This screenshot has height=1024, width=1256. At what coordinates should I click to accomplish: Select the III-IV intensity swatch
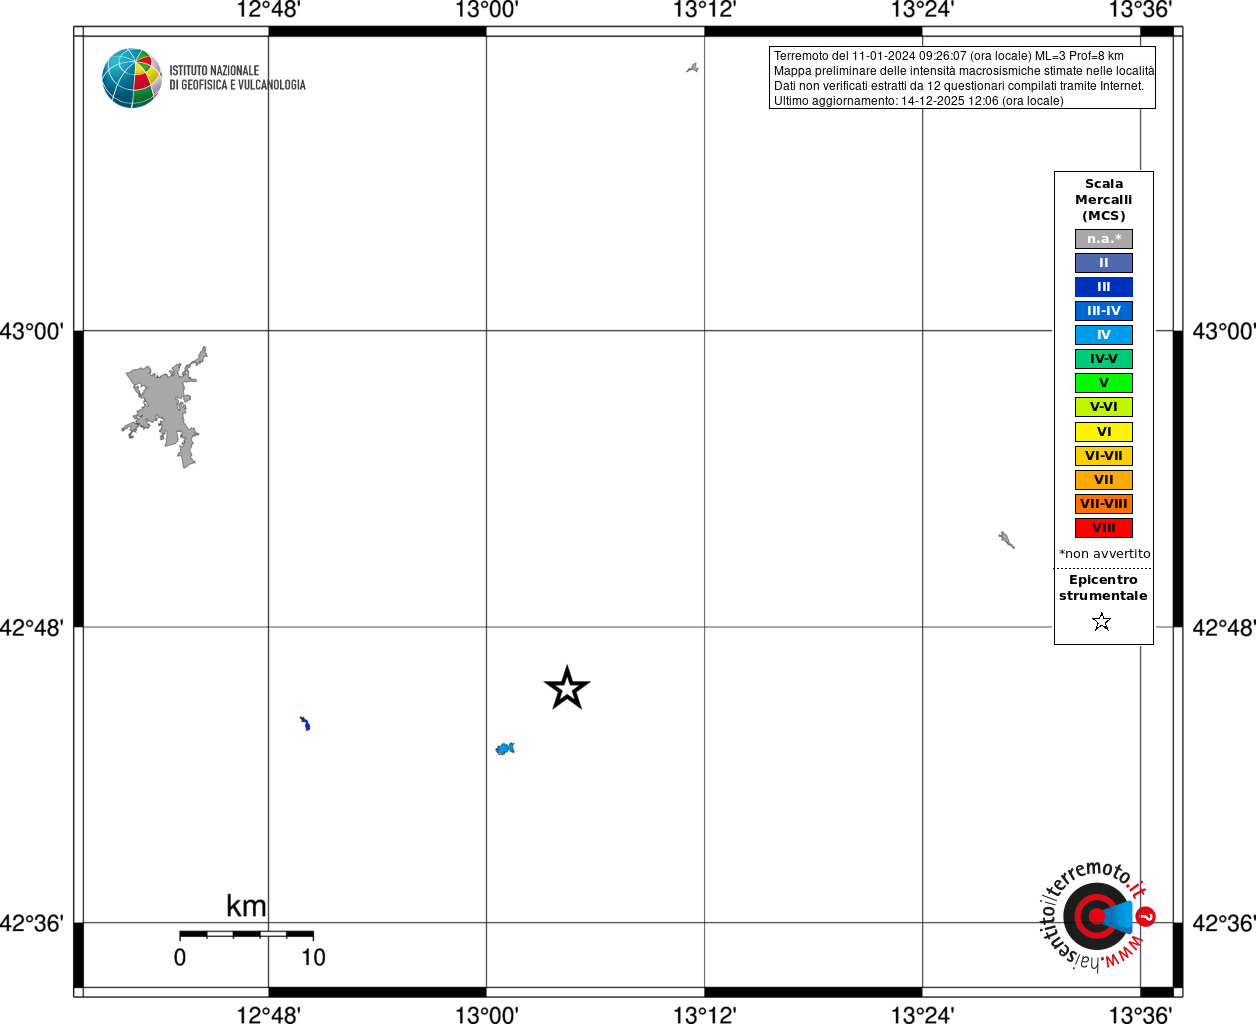[1104, 311]
